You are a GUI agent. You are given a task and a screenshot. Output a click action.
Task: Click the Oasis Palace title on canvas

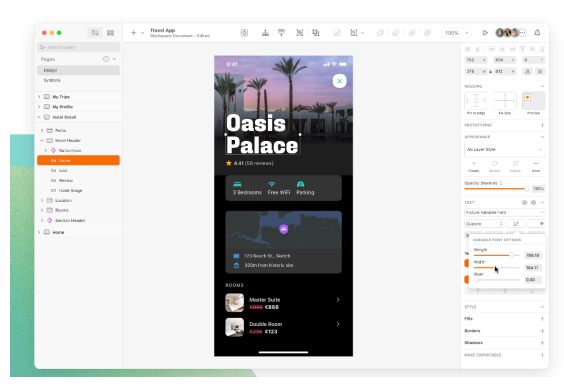tap(262, 135)
